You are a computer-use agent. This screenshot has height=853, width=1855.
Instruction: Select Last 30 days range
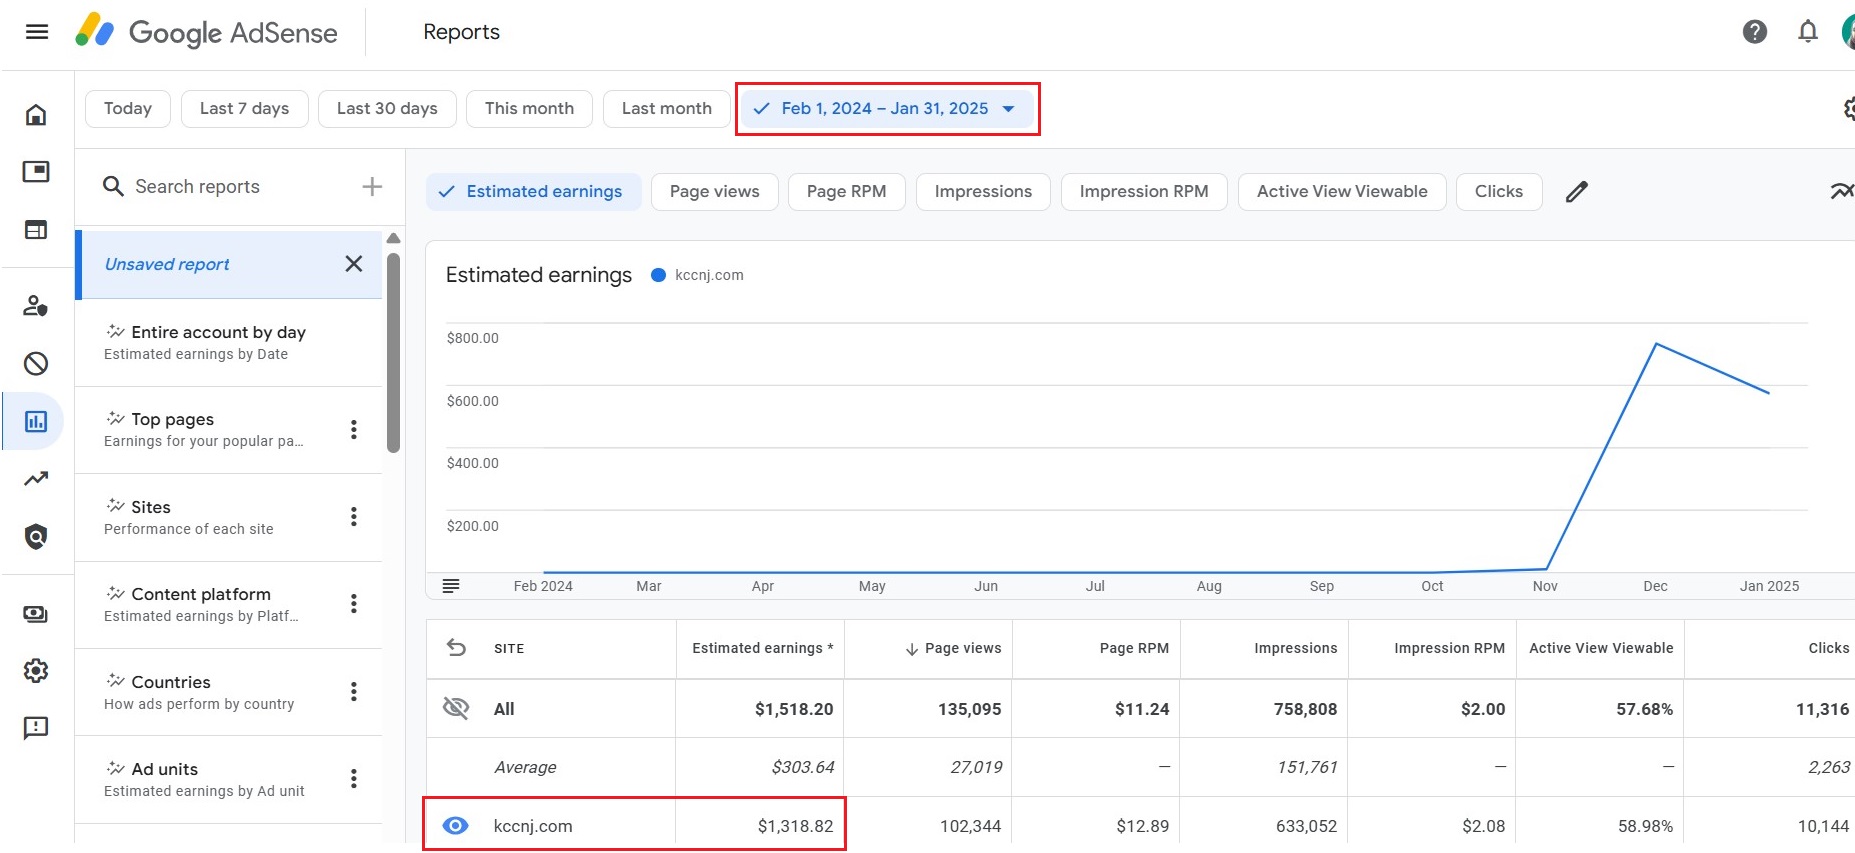click(x=387, y=109)
